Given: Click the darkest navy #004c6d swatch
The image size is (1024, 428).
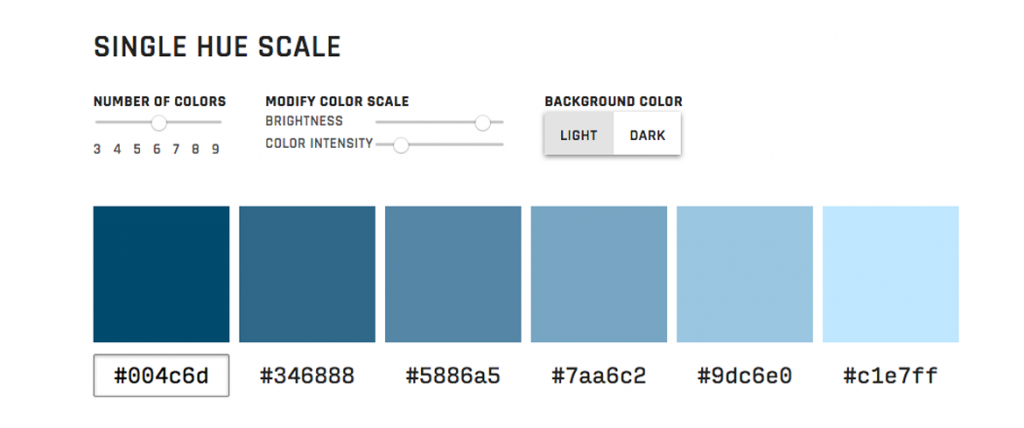Looking at the screenshot, I should (x=161, y=274).
